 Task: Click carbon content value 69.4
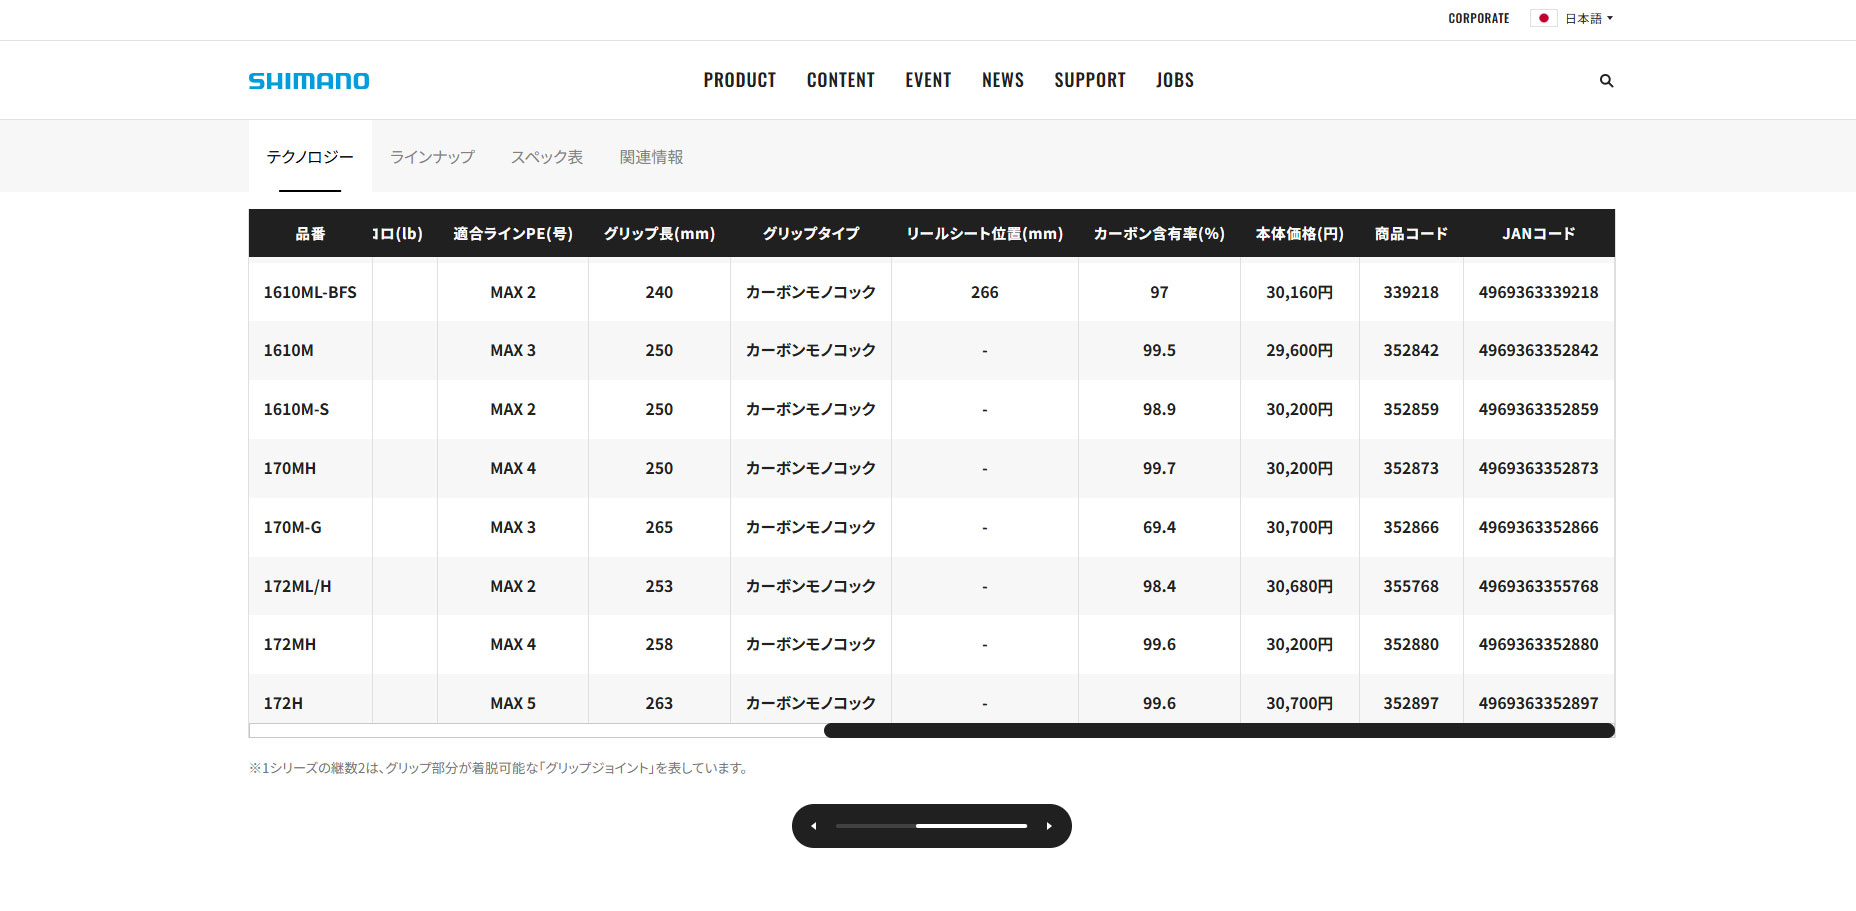(x=1159, y=527)
